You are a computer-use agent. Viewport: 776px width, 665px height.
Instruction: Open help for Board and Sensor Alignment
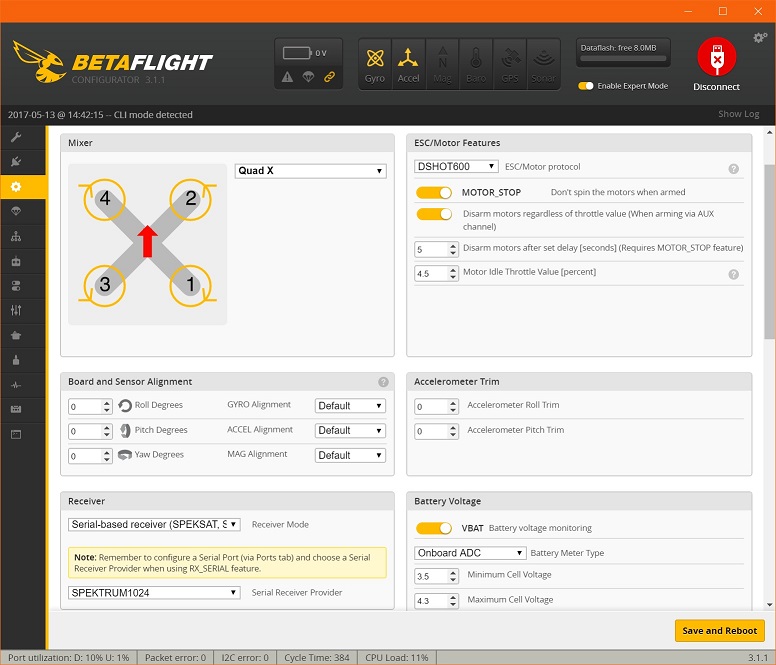[x=383, y=382]
